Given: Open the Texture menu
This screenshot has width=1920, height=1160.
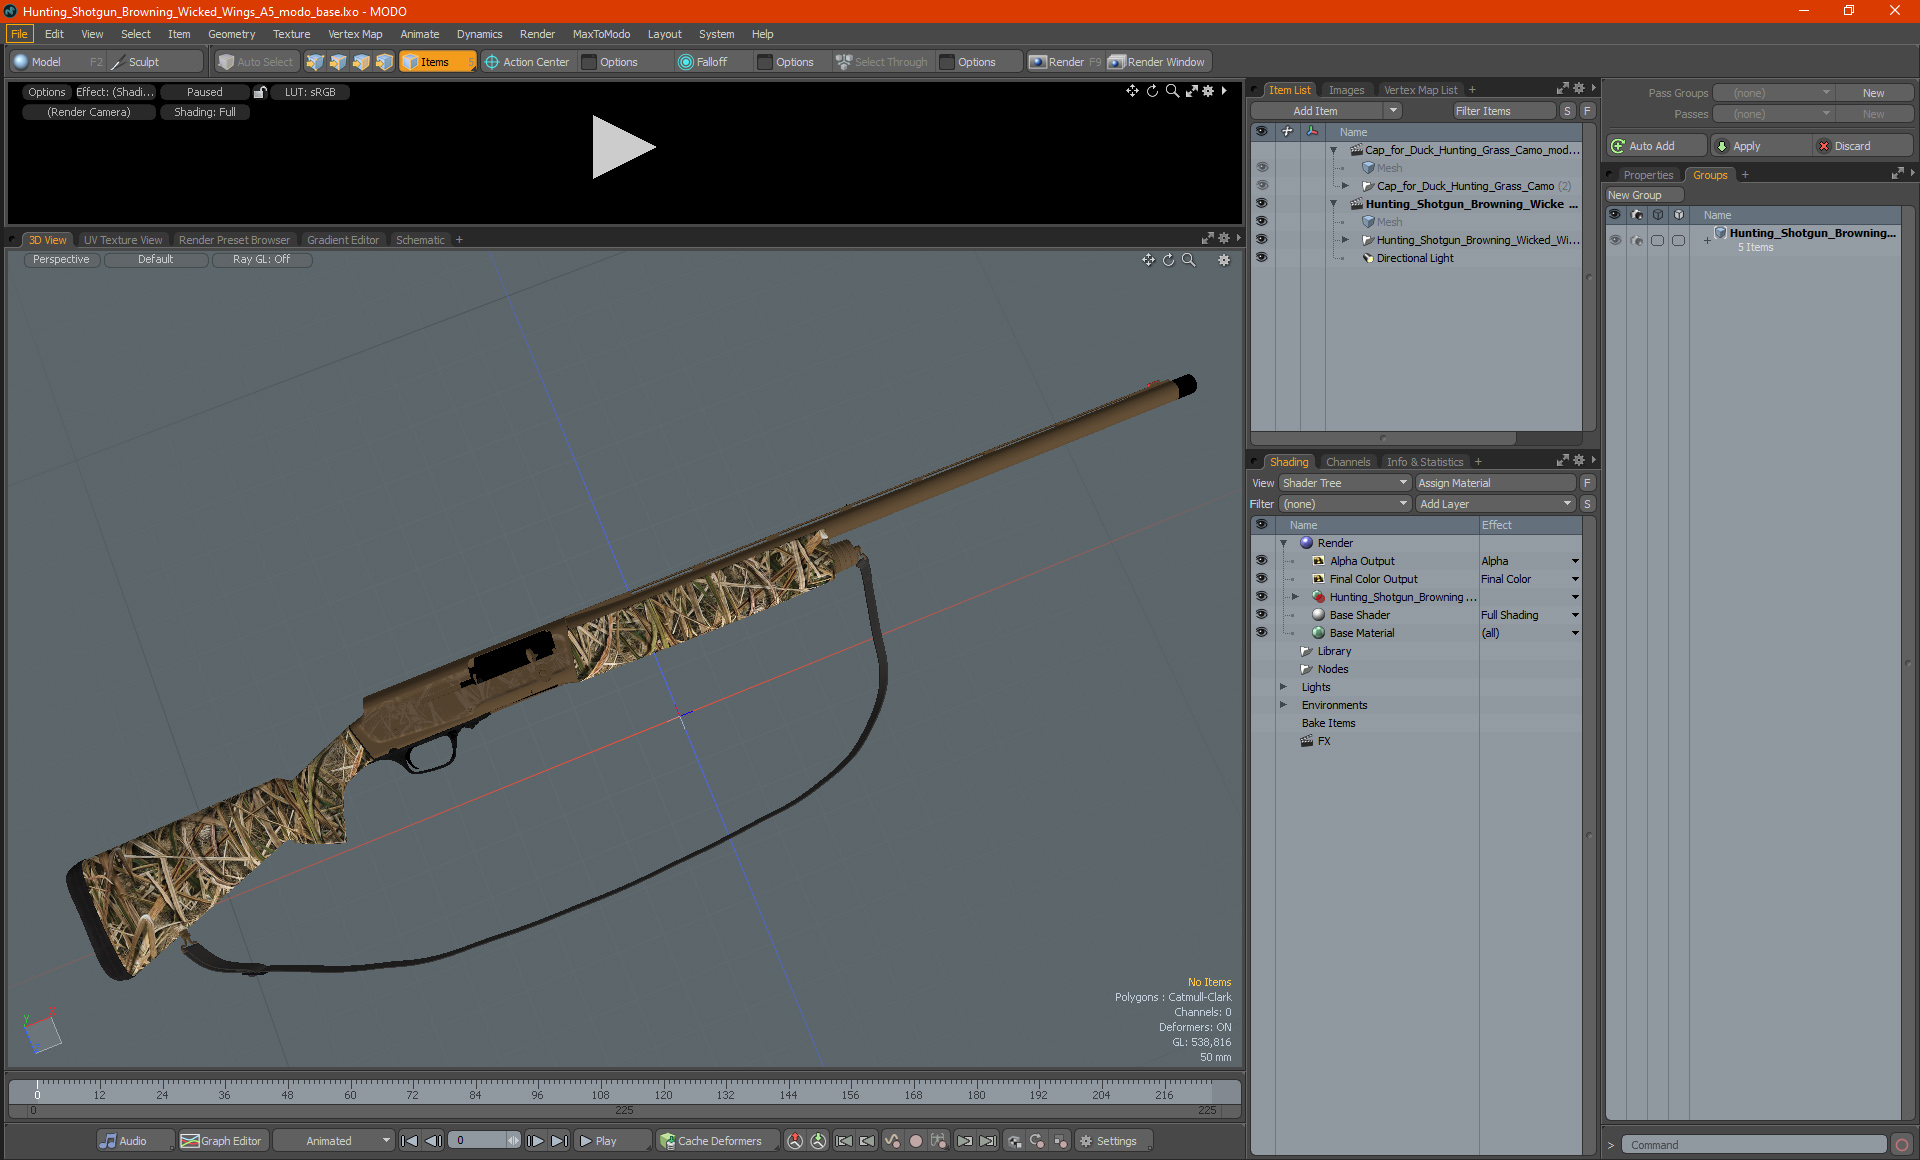Looking at the screenshot, I should tap(291, 34).
